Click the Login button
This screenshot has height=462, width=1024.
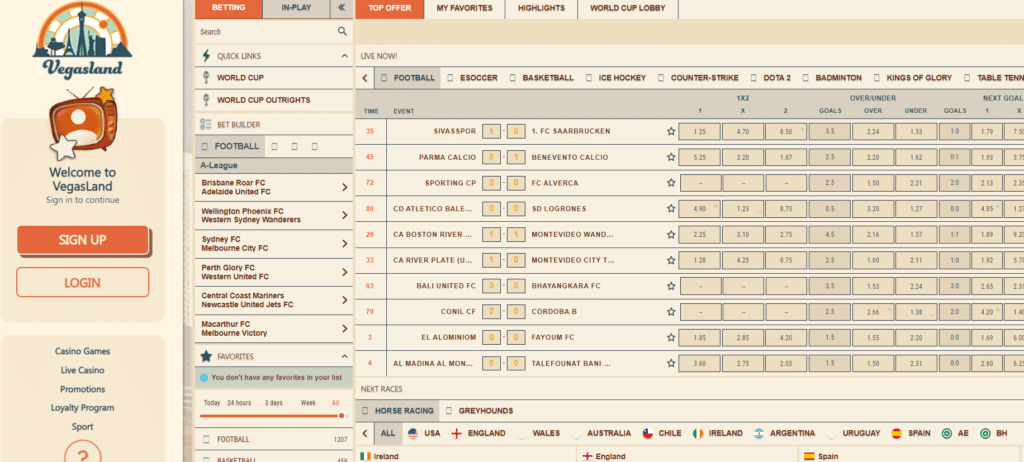tap(82, 282)
